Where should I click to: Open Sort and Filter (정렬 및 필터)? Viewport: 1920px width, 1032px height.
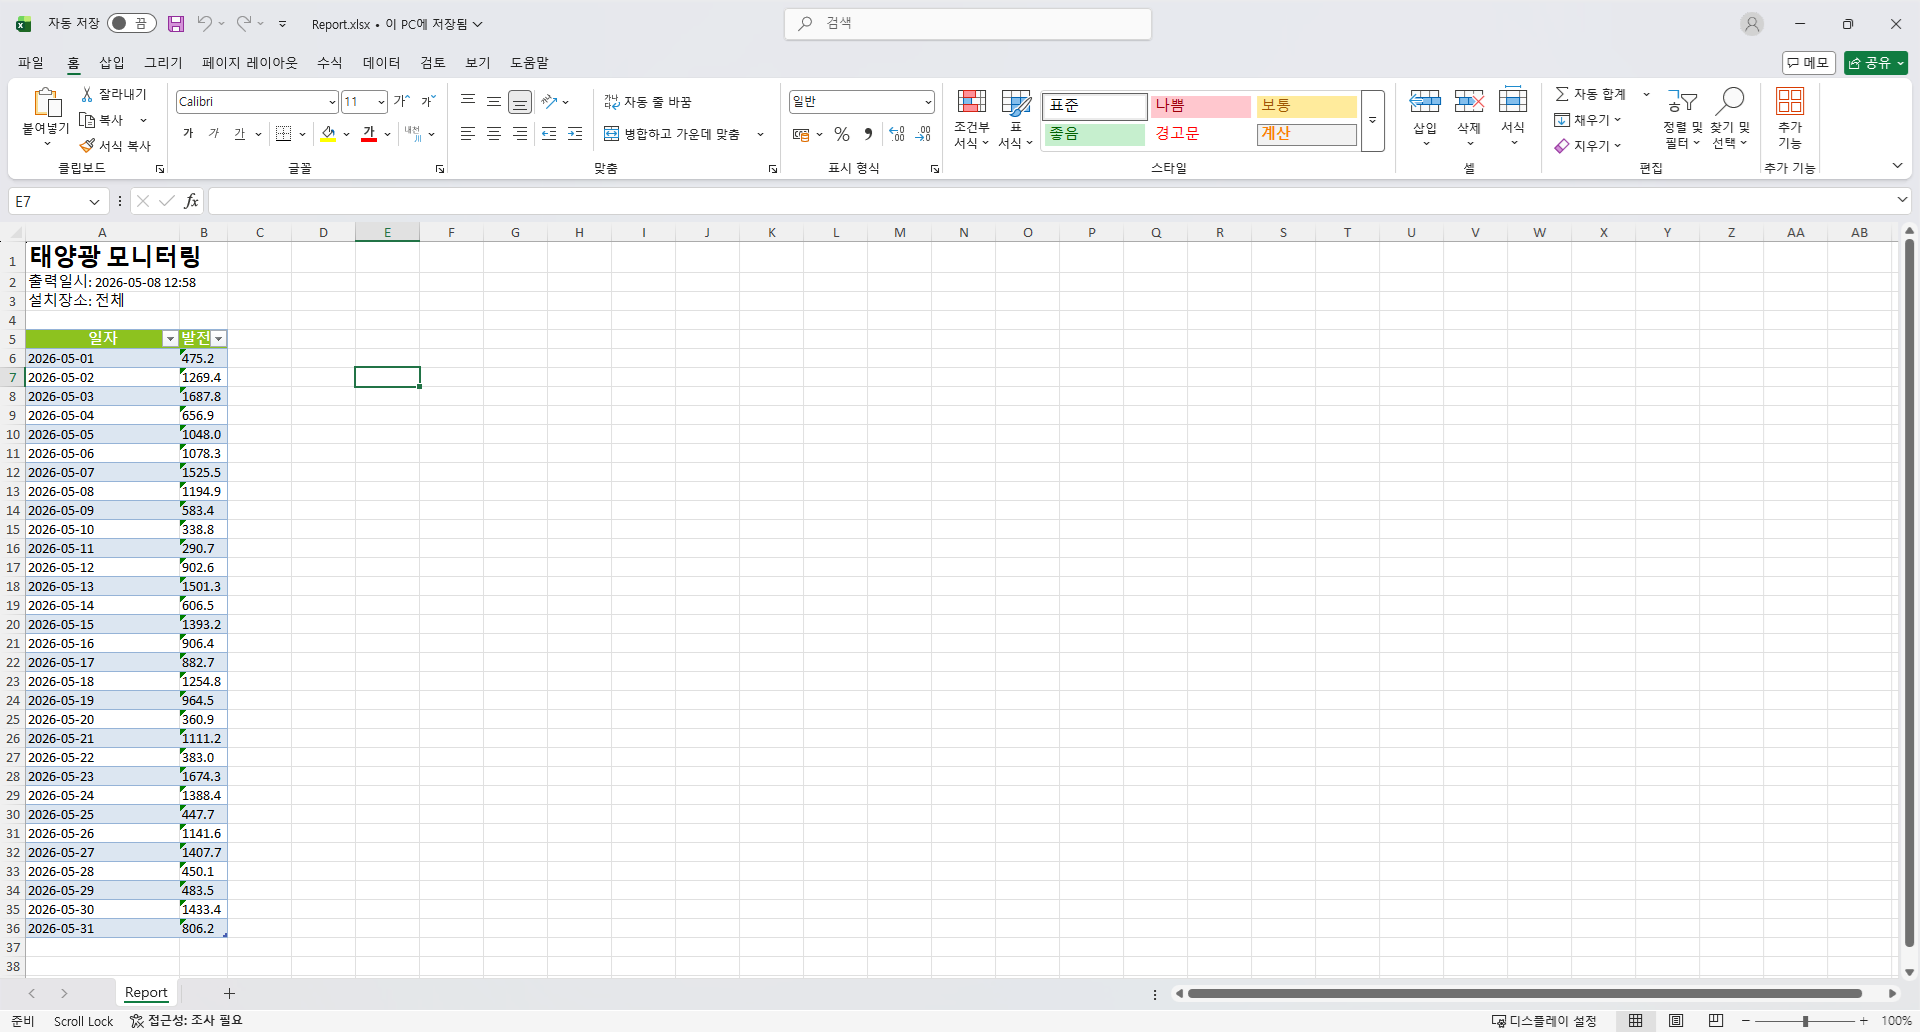pos(1682,119)
